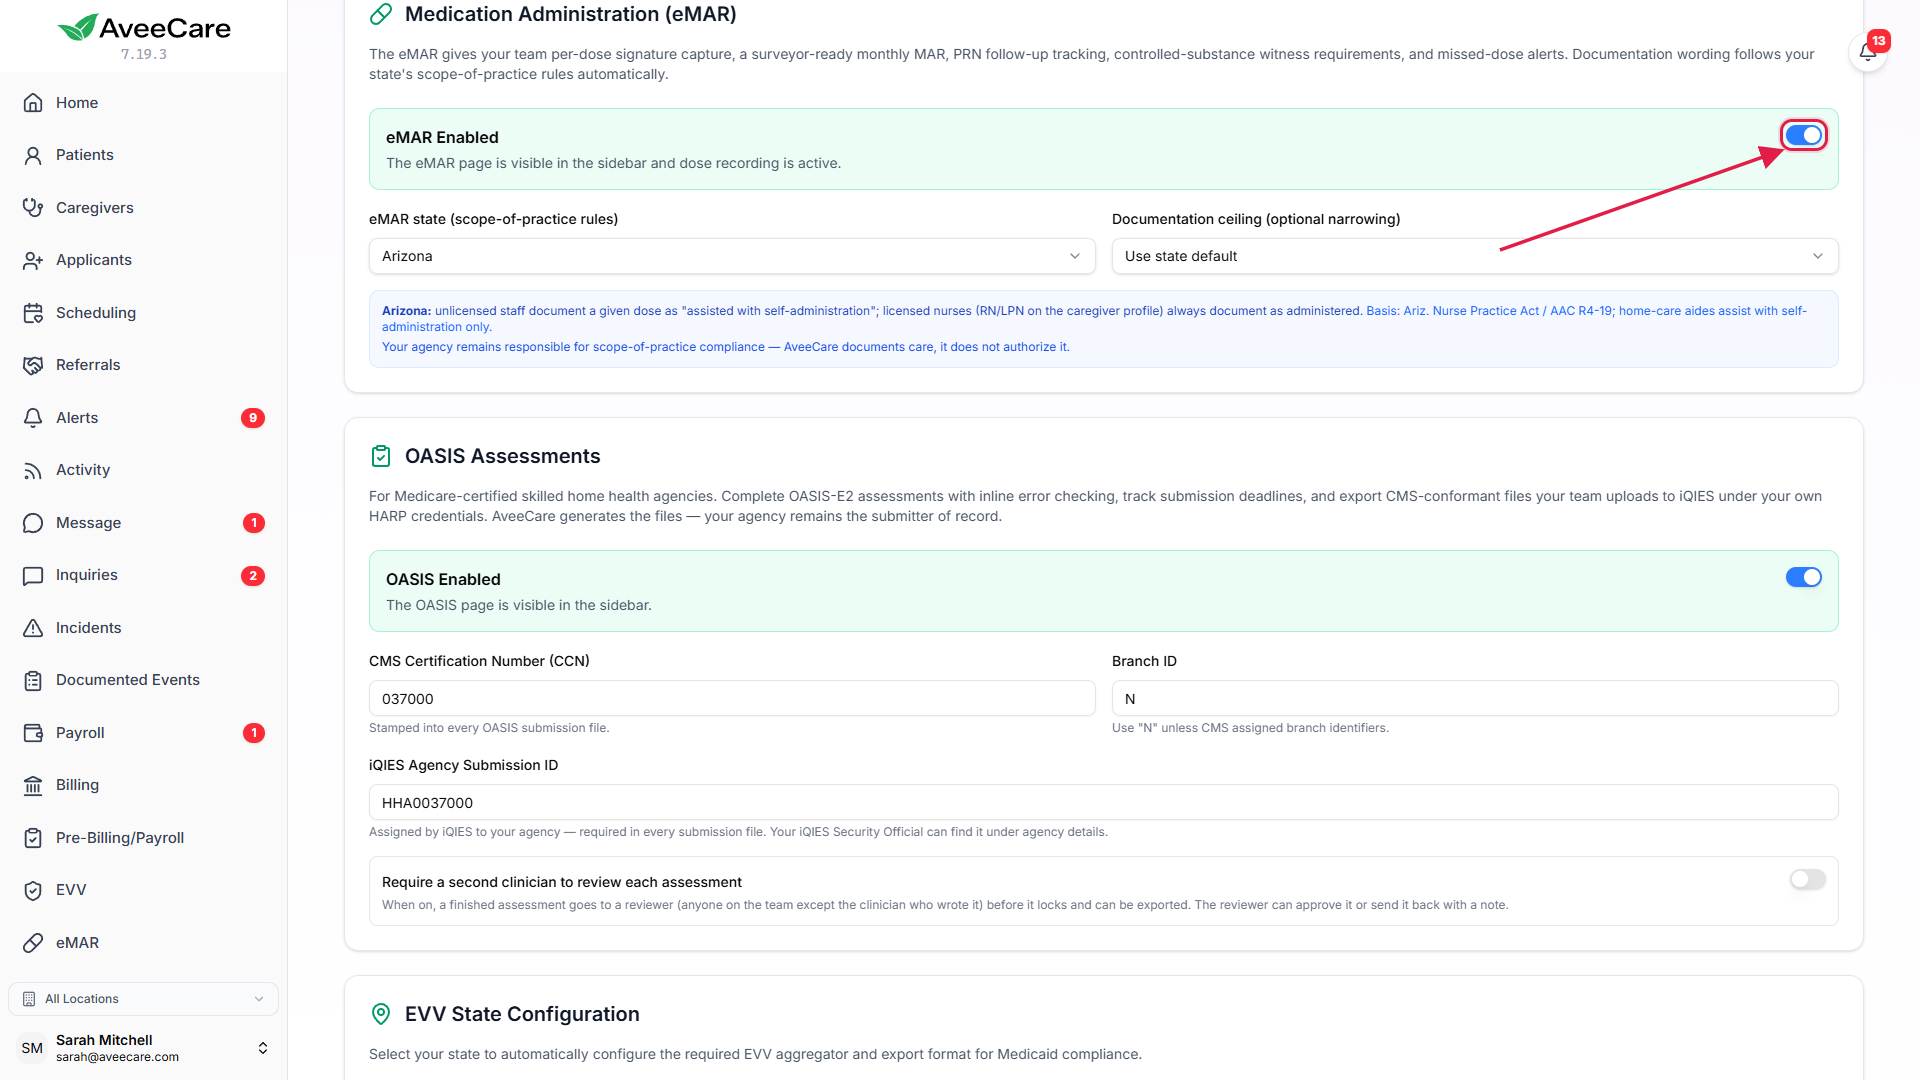The height and width of the screenshot is (1080, 1920).
Task: Open Pre-Billing/Payroll menu item
Action: click(120, 838)
